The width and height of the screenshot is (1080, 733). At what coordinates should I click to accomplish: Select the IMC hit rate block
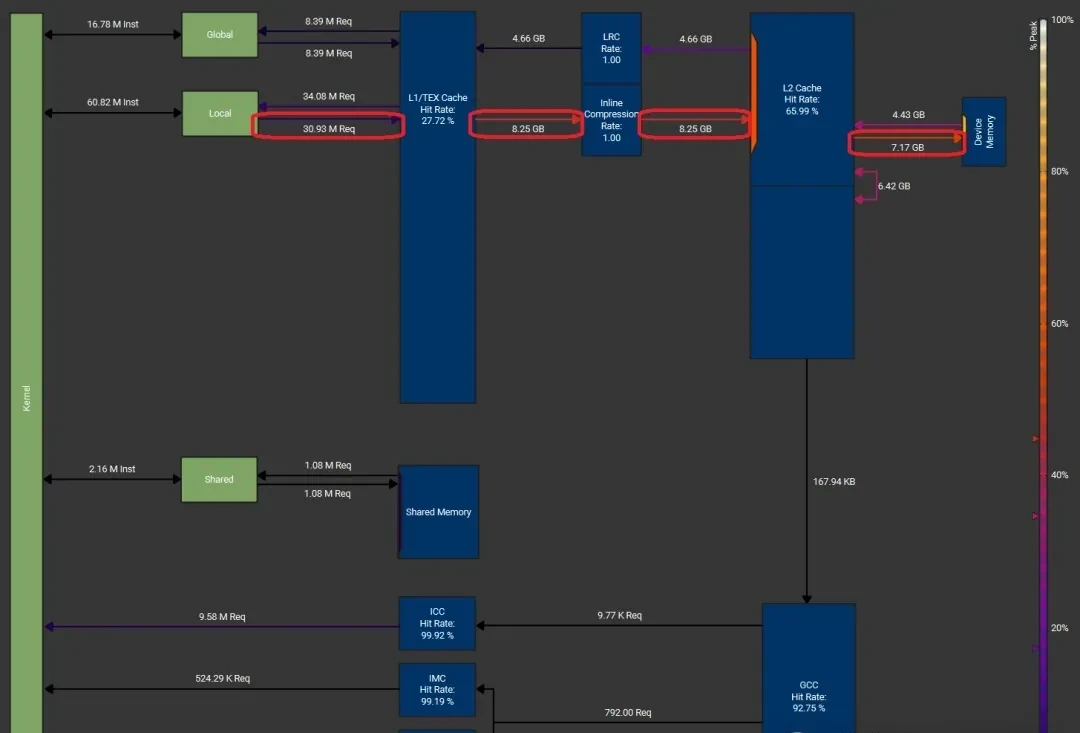pyautogui.click(x=437, y=690)
